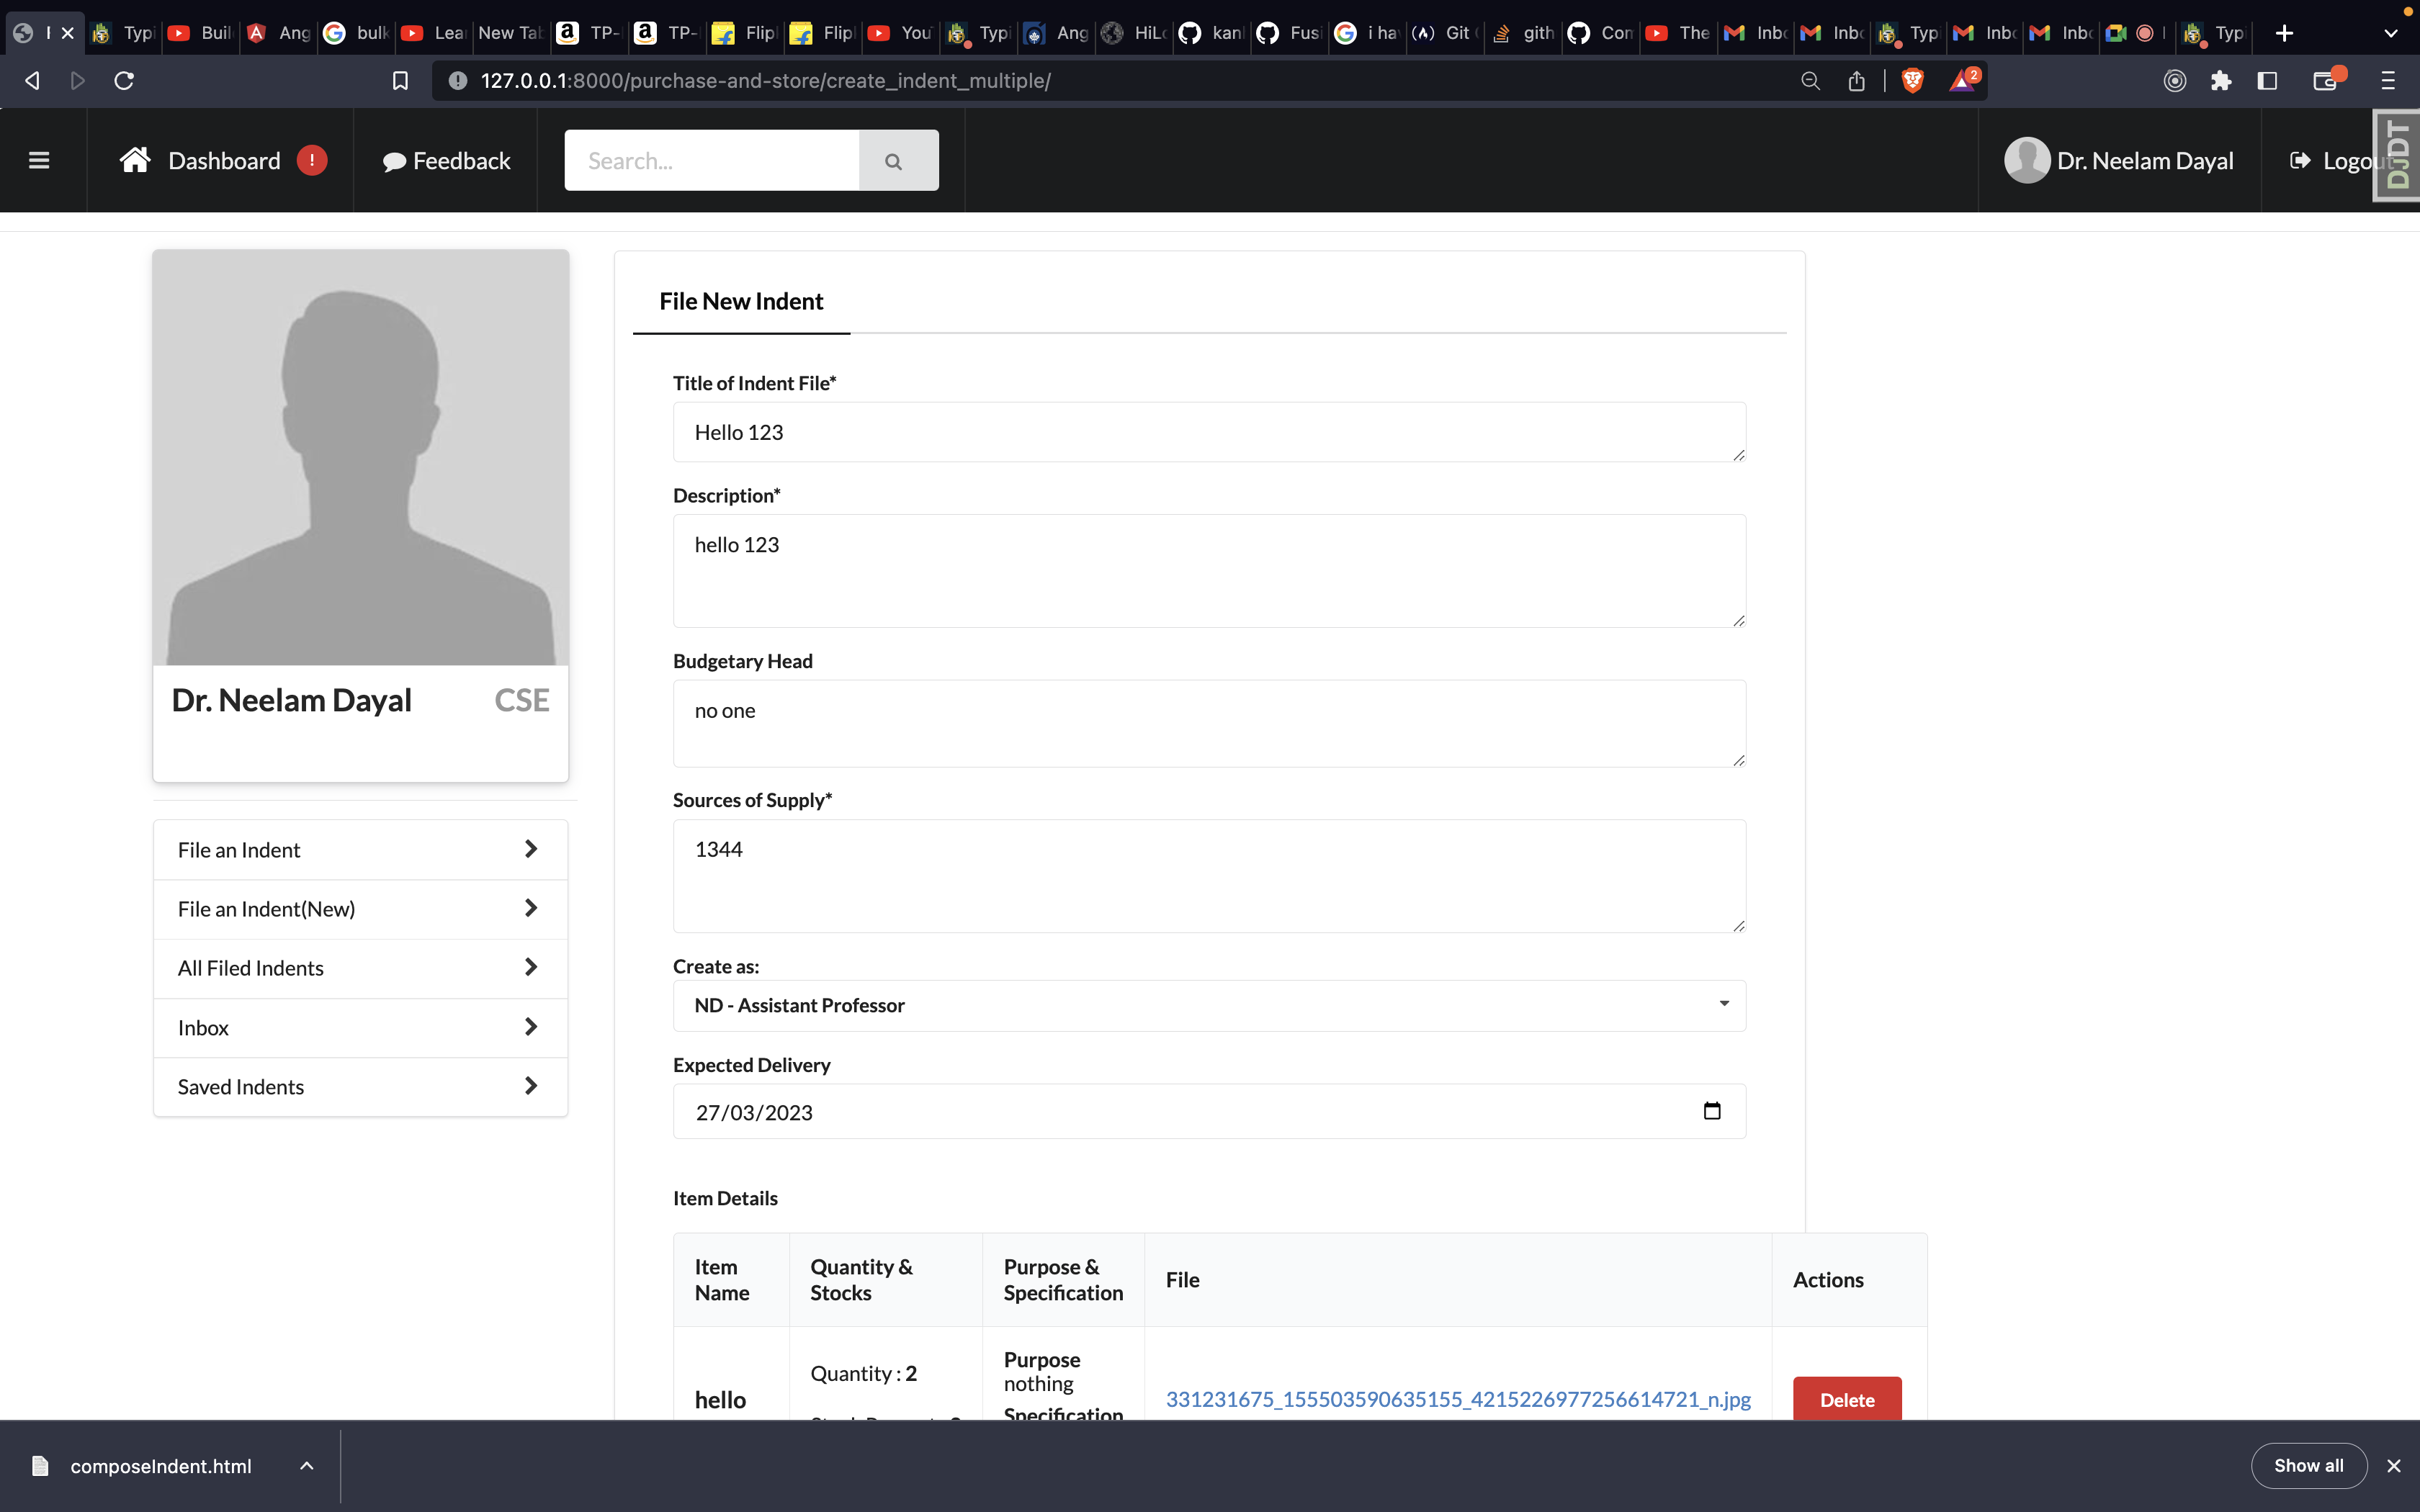Click the share page icon
Viewport: 2420px width, 1512px height.
point(1856,80)
